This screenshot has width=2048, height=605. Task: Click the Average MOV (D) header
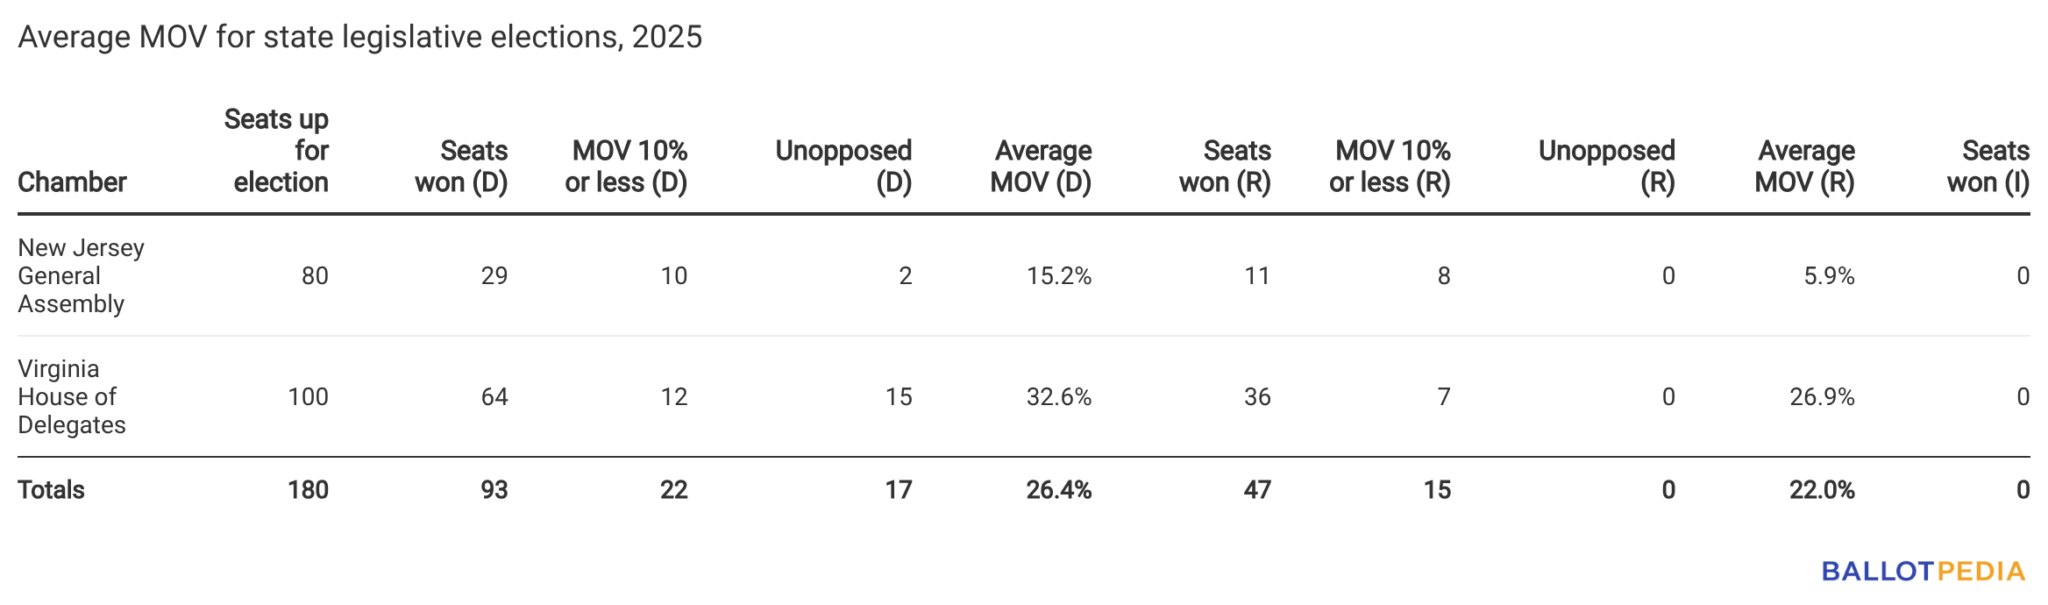click(1041, 166)
